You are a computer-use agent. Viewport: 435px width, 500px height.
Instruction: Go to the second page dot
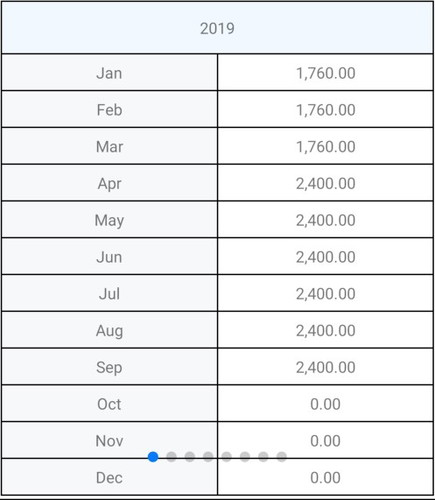tap(171, 457)
